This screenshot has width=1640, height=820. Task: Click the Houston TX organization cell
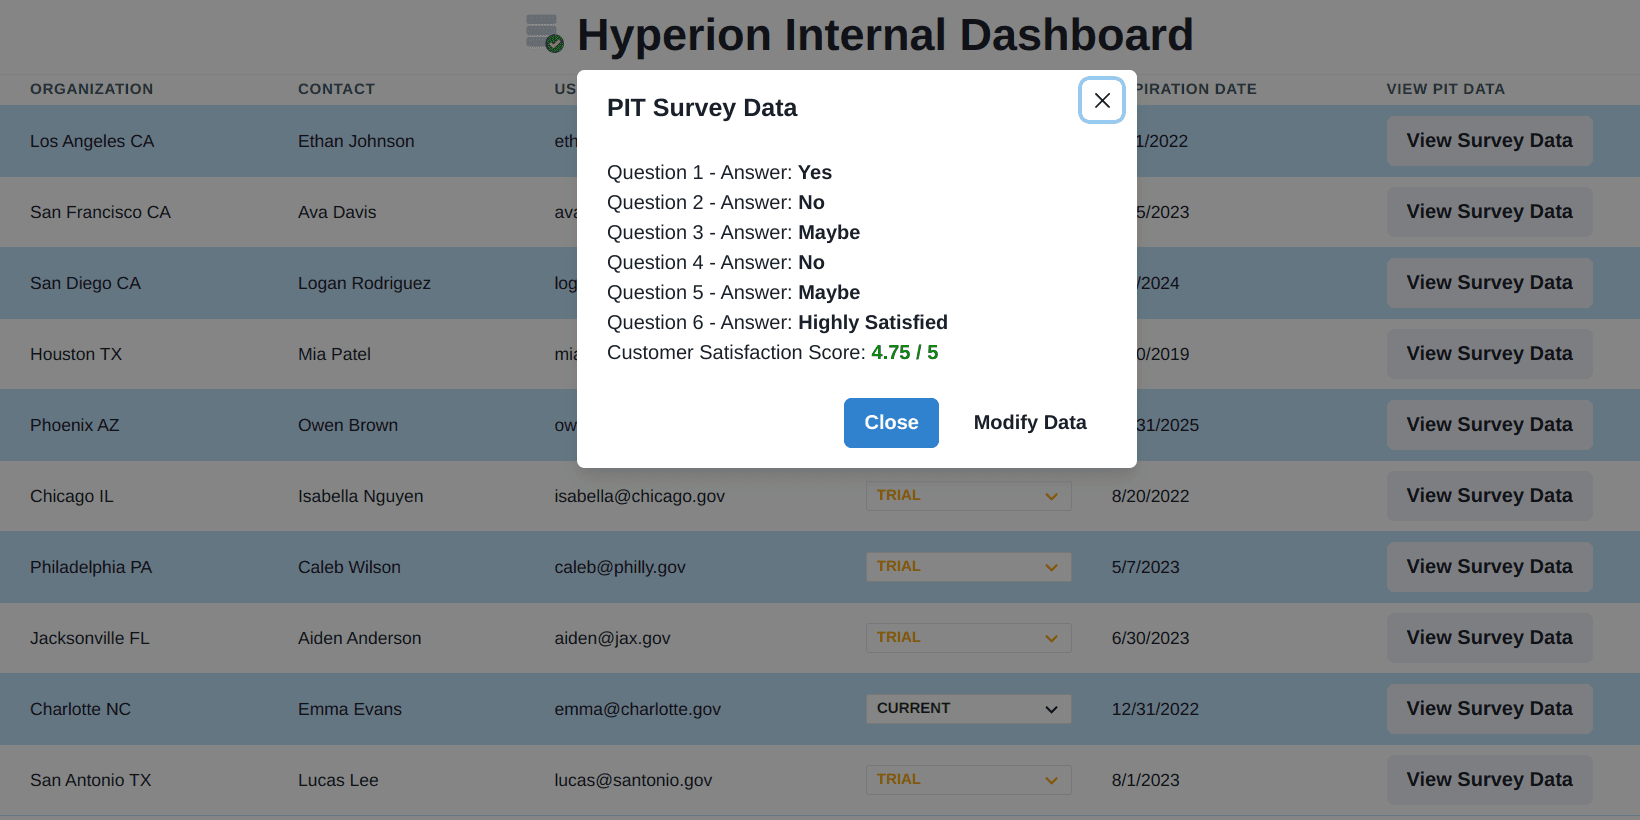coord(76,354)
